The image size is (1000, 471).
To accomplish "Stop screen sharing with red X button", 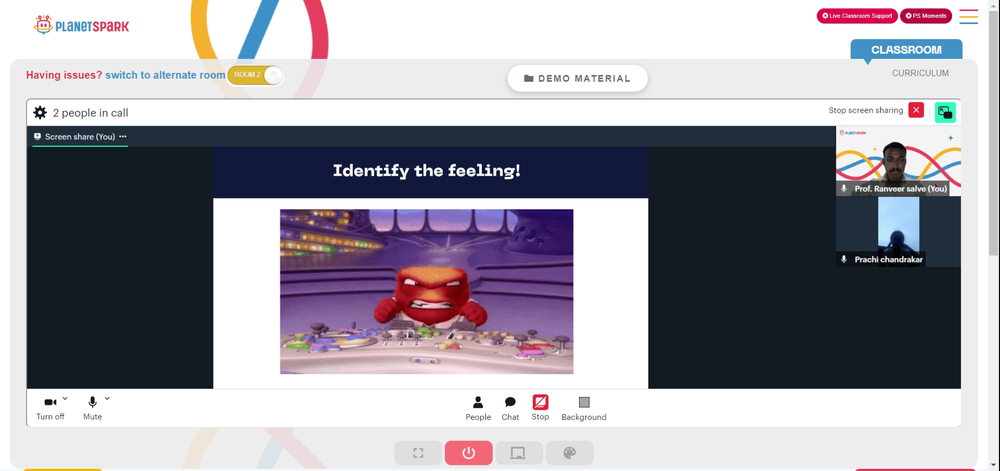I will point(916,110).
